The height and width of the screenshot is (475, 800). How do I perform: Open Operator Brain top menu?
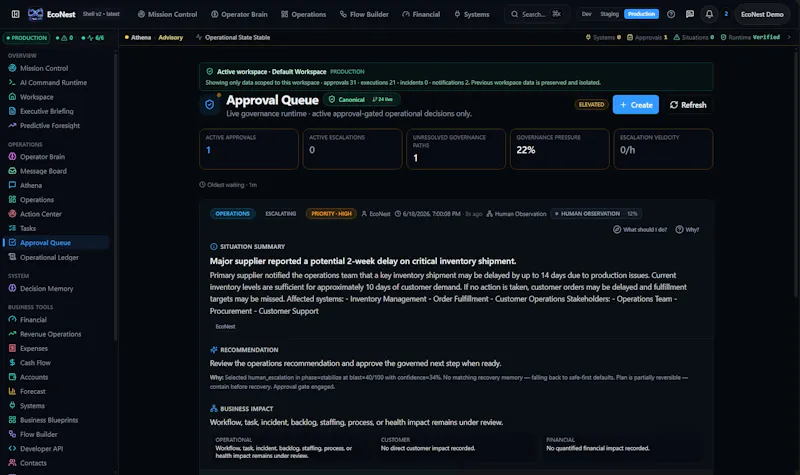click(x=239, y=14)
